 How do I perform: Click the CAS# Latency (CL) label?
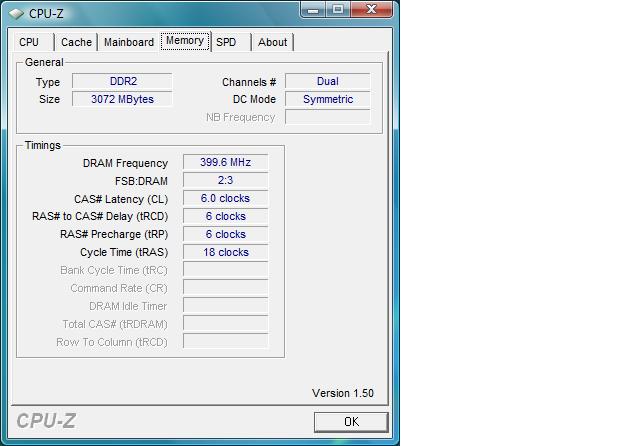(x=121, y=199)
